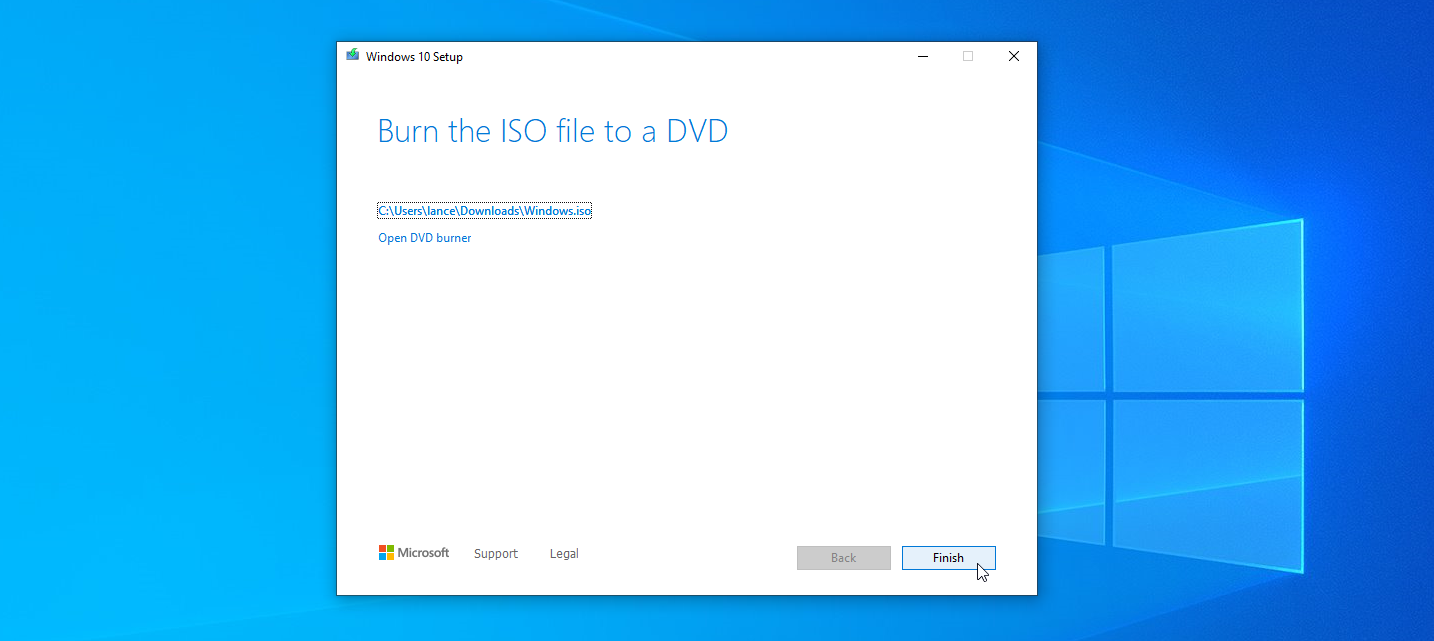The width and height of the screenshot is (1434, 641).
Task: Select the highlighted Windows.iso path text
Action: 484,210
